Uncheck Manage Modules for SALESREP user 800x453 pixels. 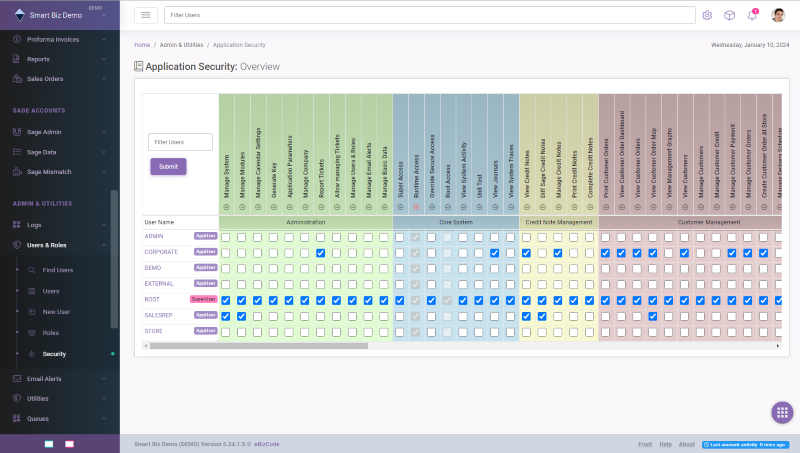242,316
